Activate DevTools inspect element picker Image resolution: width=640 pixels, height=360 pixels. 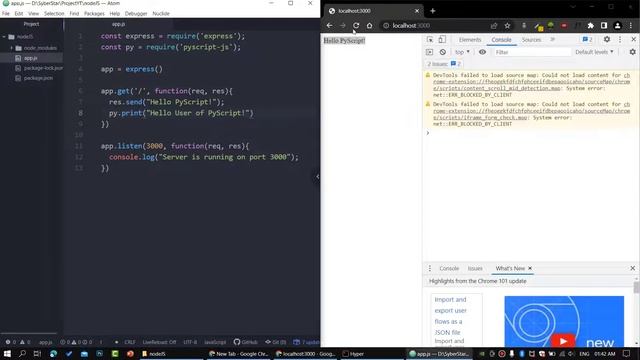coord(430,40)
